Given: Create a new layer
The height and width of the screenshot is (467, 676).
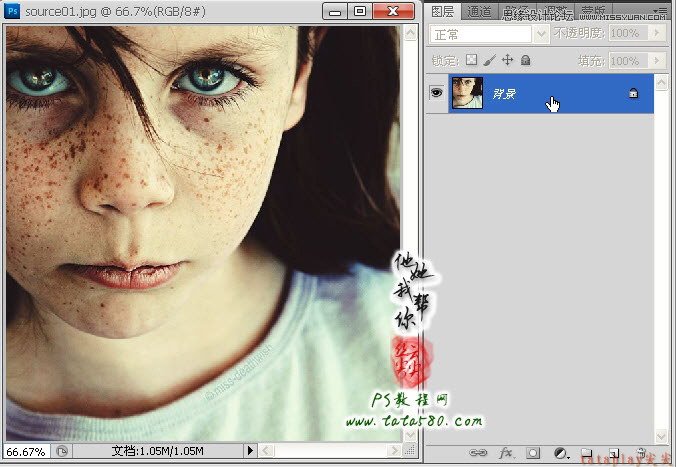Looking at the screenshot, I should tap(613, 453).
